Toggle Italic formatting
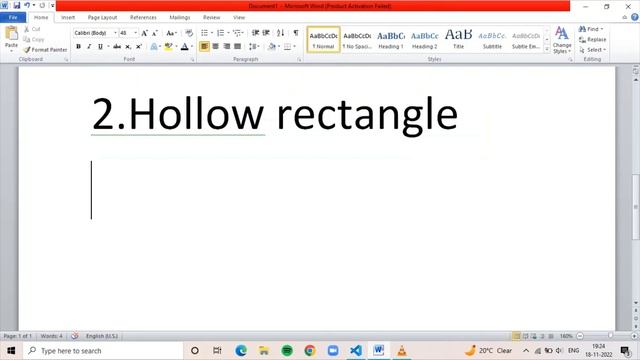 [x=89, y=47]
